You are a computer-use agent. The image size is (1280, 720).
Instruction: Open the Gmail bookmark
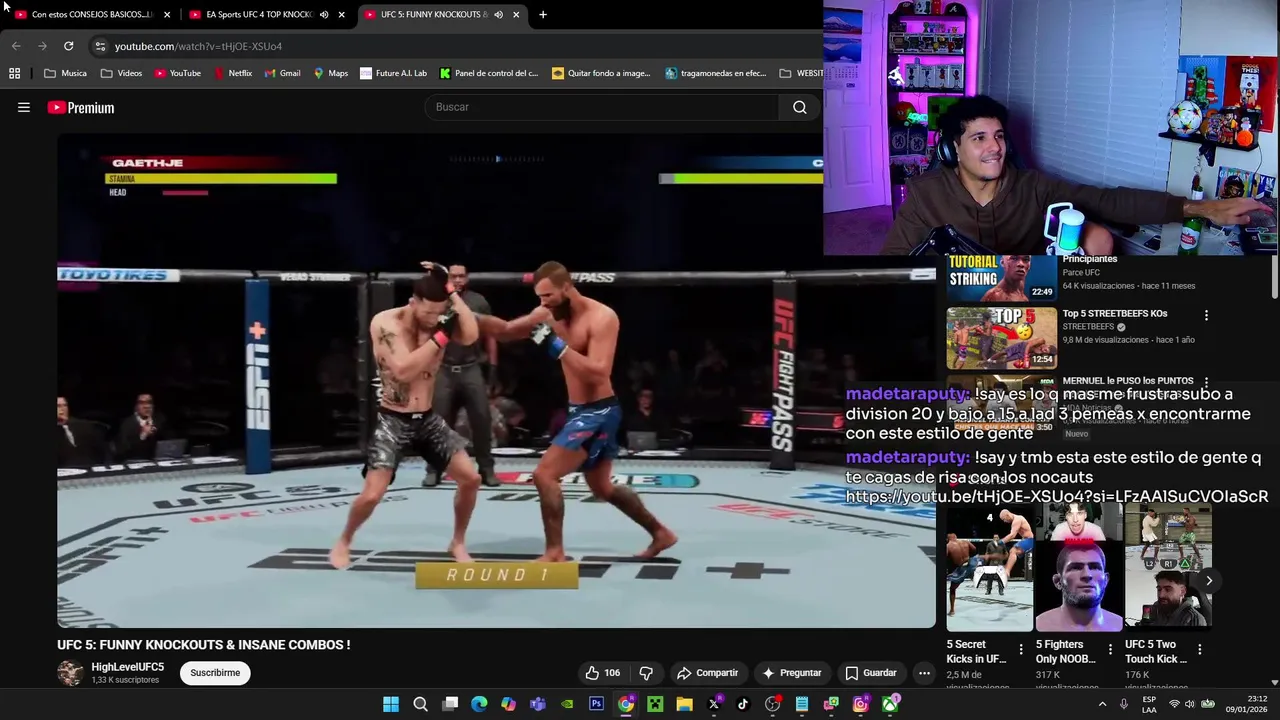283,73
